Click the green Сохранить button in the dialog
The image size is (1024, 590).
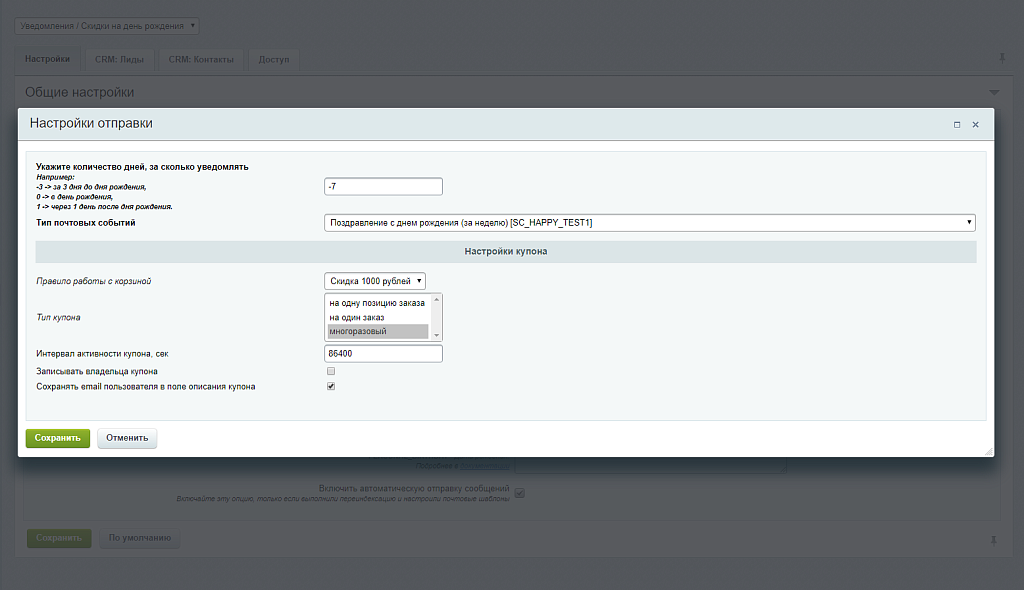tap(58, 438)
